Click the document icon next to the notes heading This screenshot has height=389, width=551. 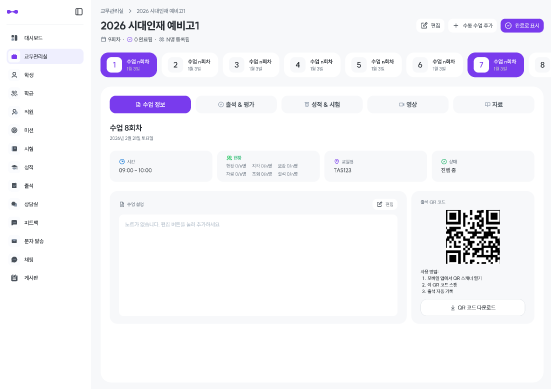pyautogui.click(x=122, y=204)
